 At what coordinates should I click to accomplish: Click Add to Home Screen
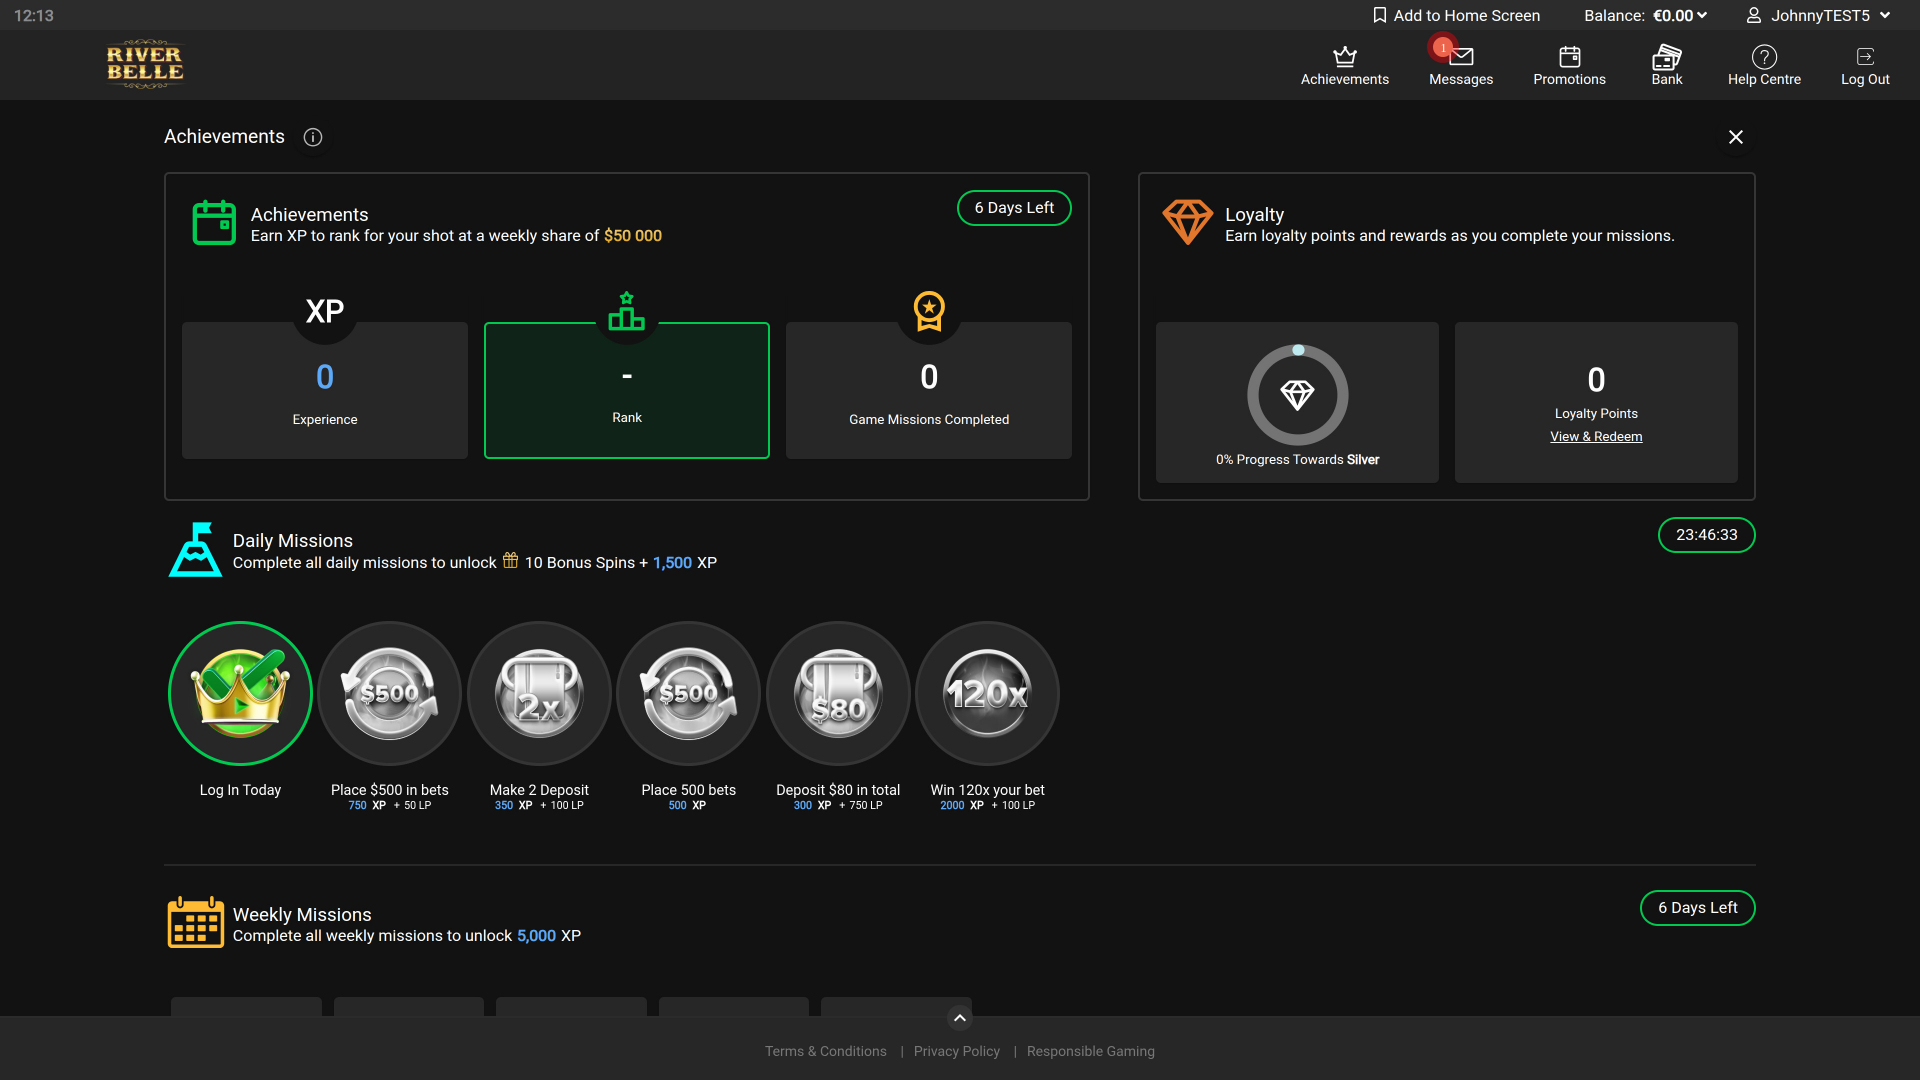click(1456, 15)
